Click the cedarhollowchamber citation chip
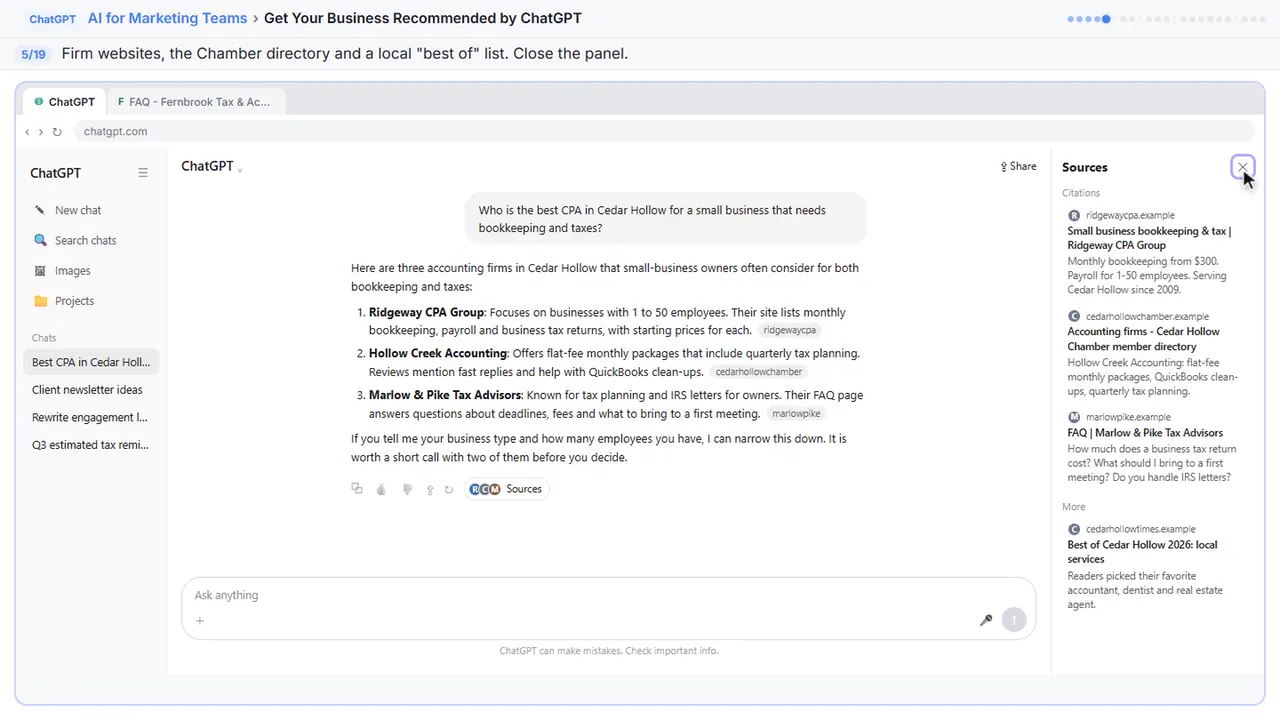 point(758,372)
